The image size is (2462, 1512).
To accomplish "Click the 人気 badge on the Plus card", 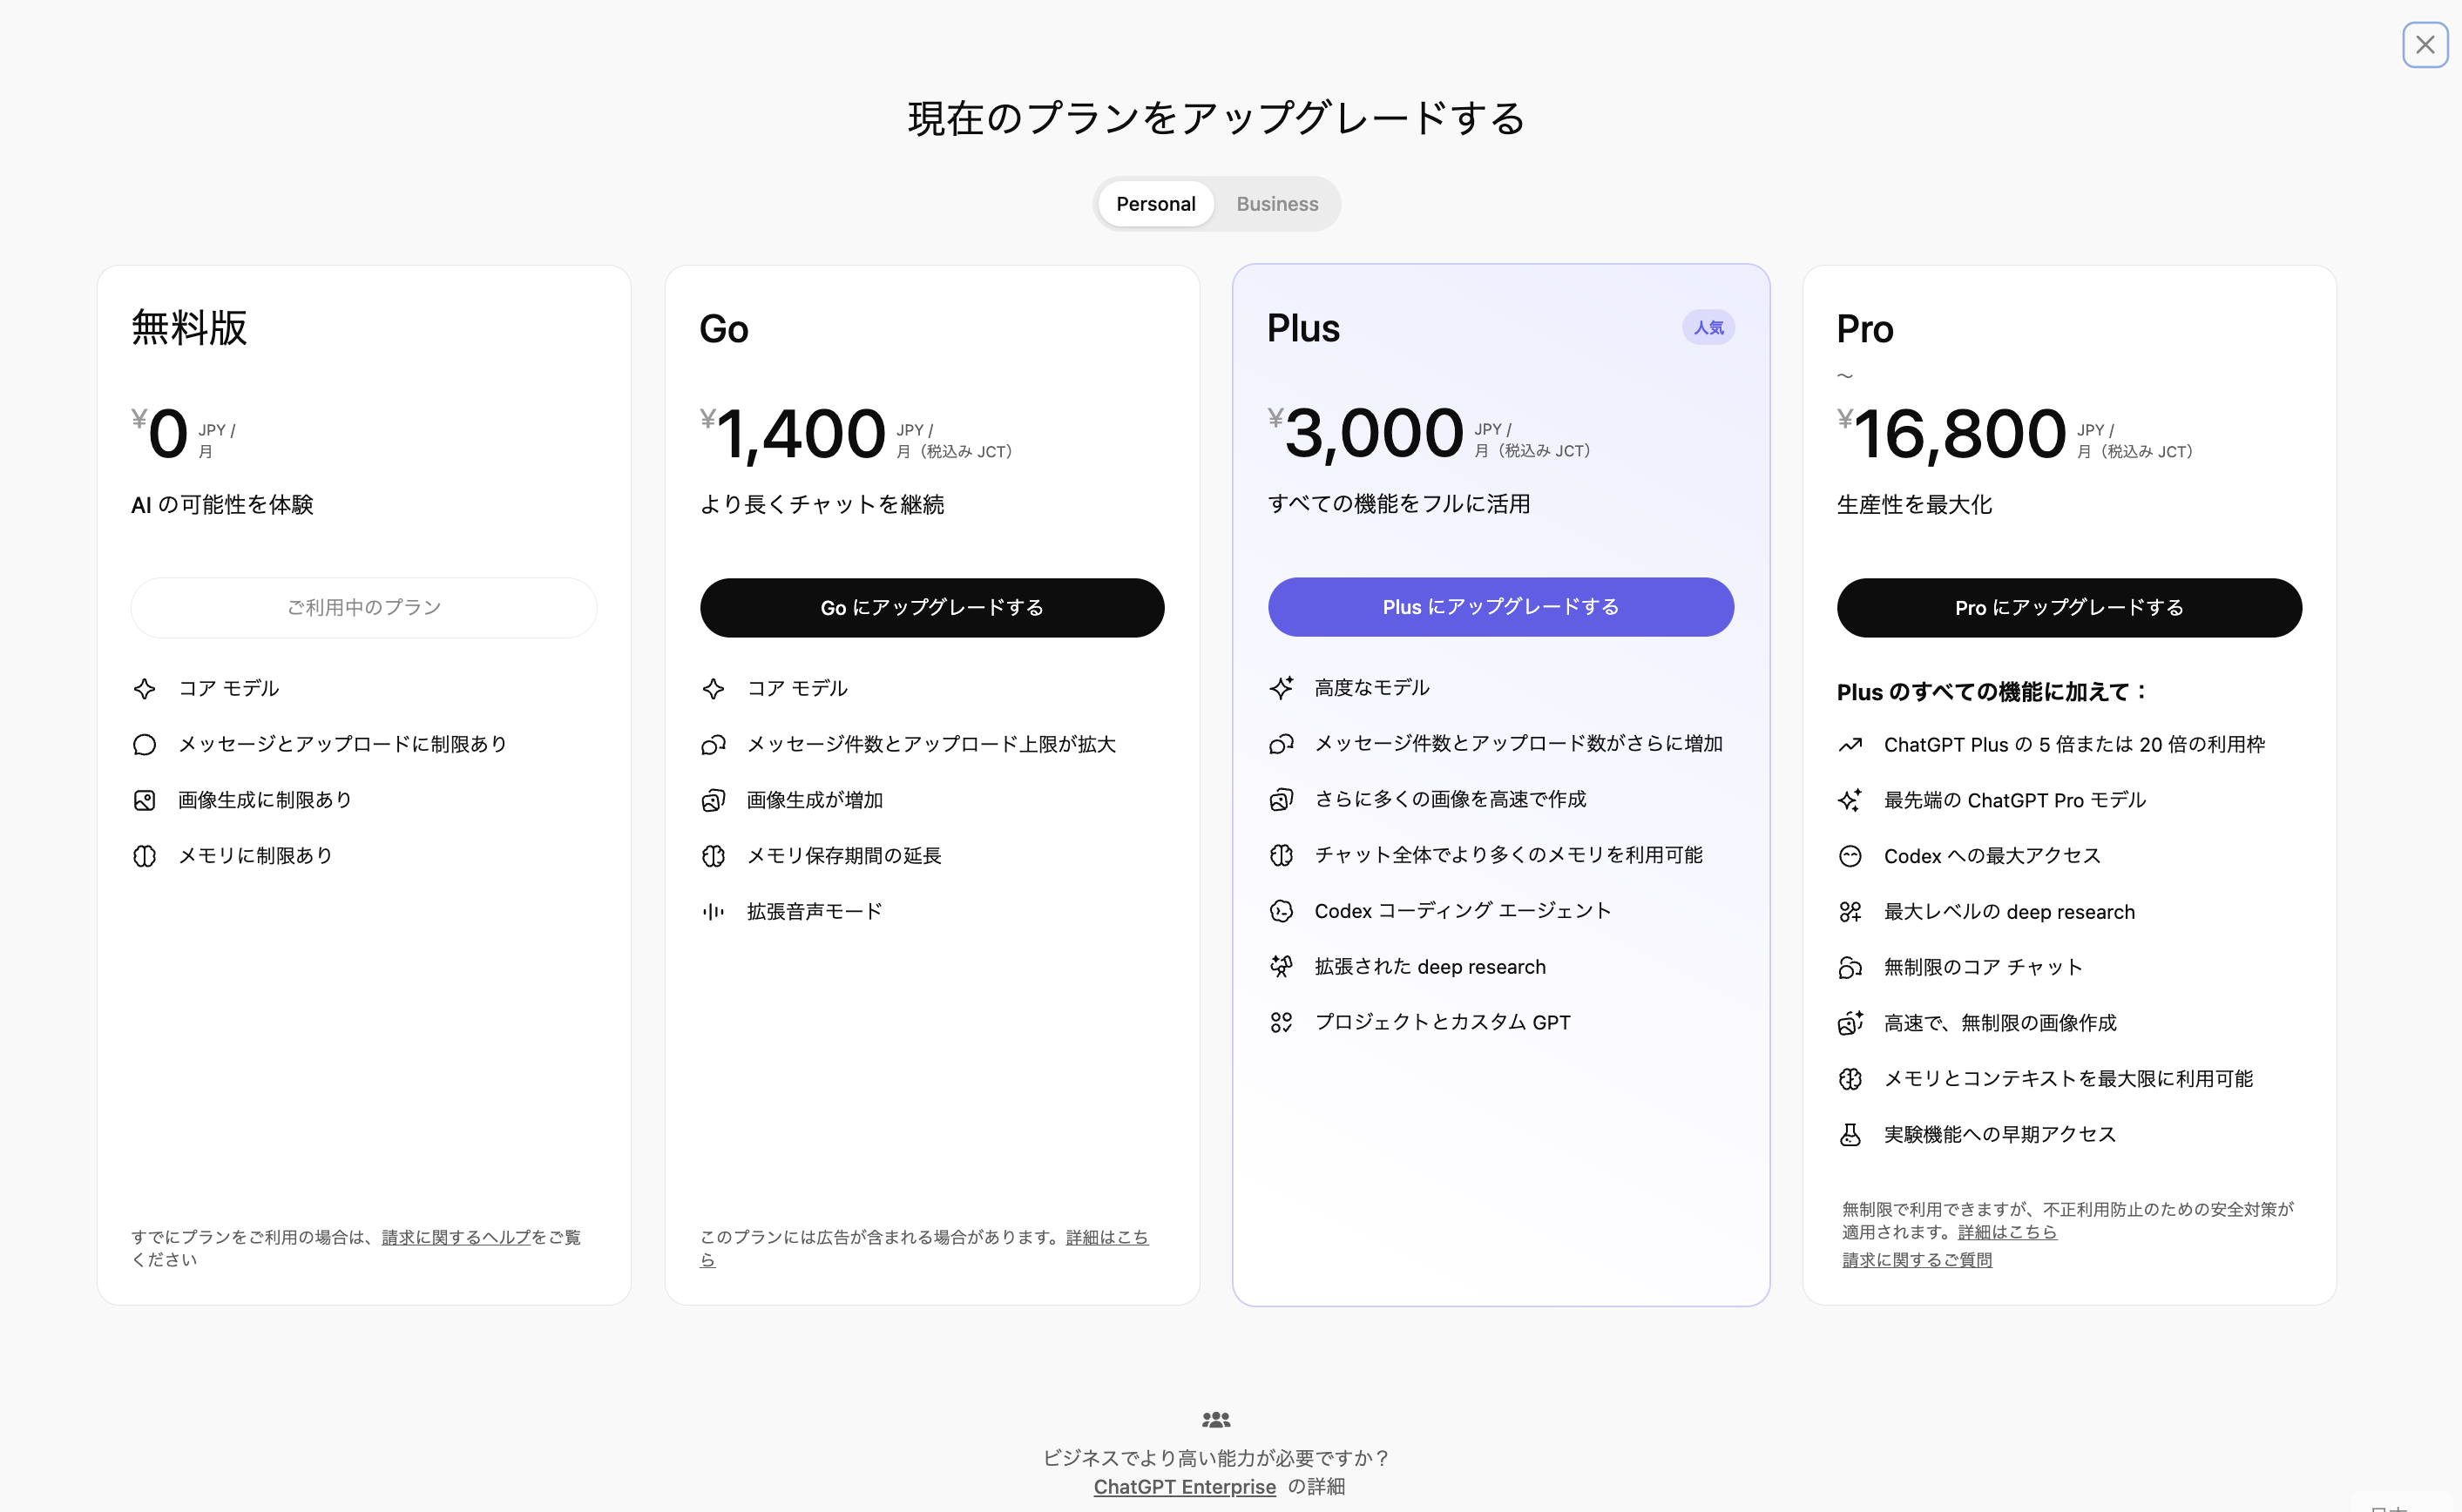I will point(1708,327).
